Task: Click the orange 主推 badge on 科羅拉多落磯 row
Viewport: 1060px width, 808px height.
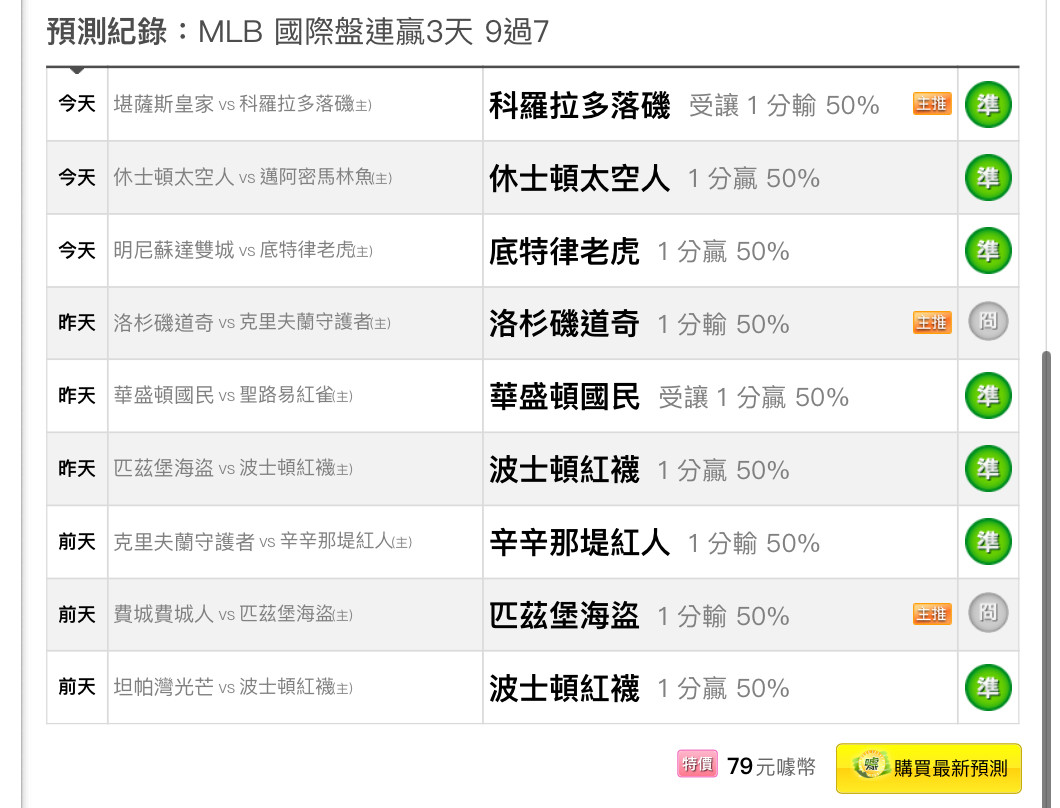Action: [932, 104]
